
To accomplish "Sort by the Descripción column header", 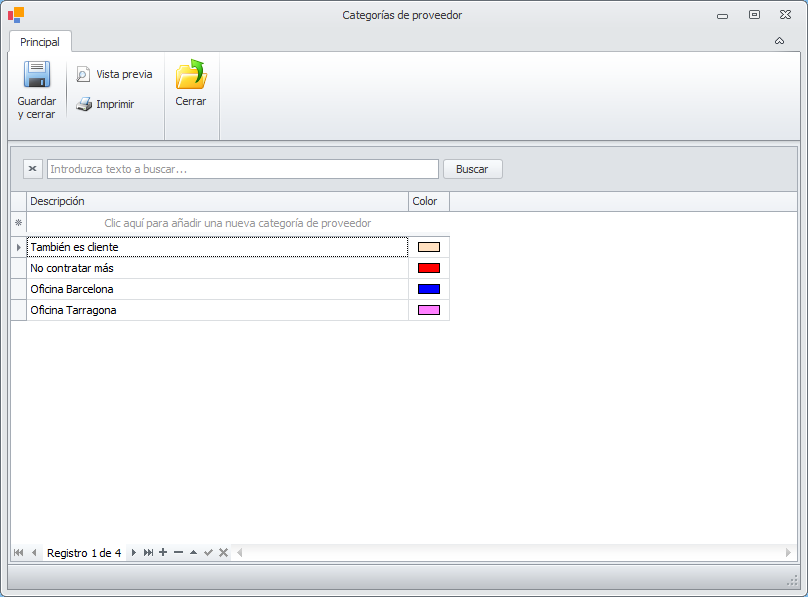I will [217, 201].
